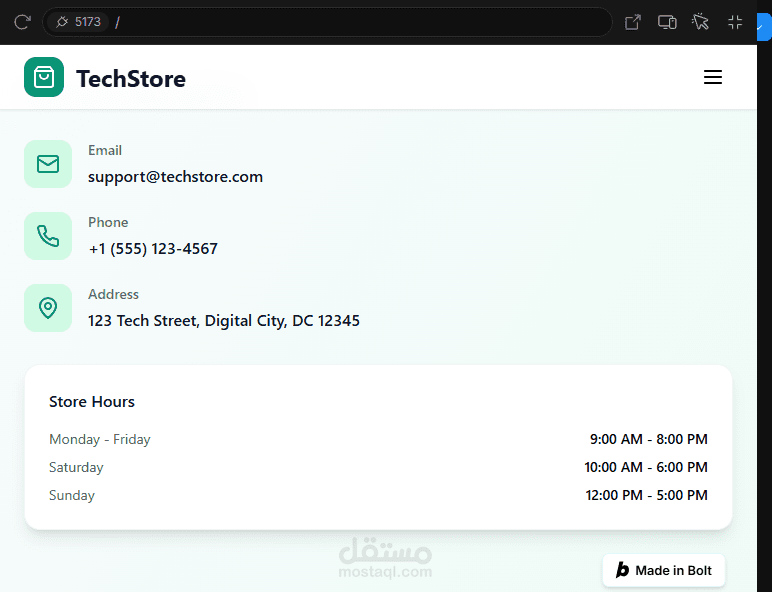This screenshot has height=592, width=772.
Task: Click the Phone label text
Action: point(108,222)
